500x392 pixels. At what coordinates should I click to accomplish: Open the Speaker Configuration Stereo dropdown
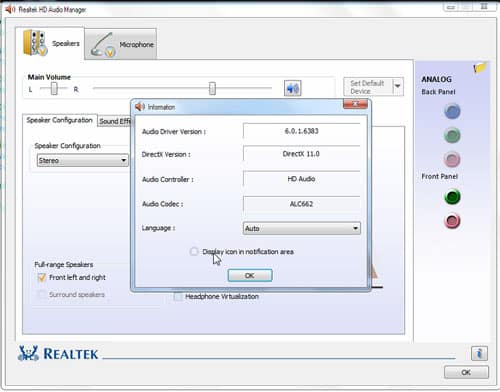[83, 160]
